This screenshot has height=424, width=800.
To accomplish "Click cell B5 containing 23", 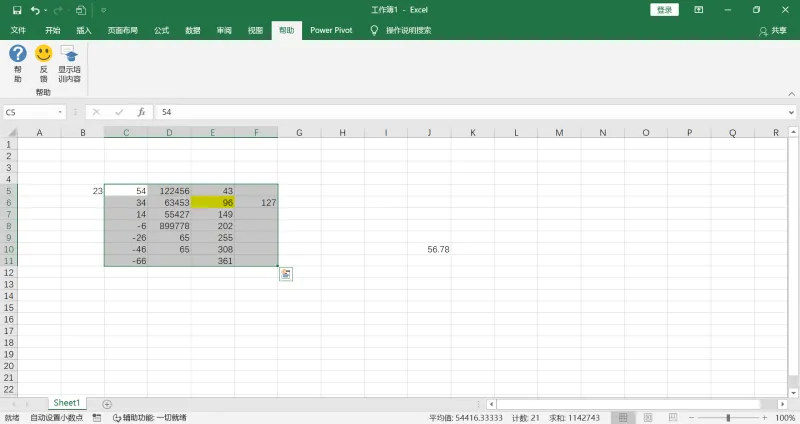I will tap(83, 191).
